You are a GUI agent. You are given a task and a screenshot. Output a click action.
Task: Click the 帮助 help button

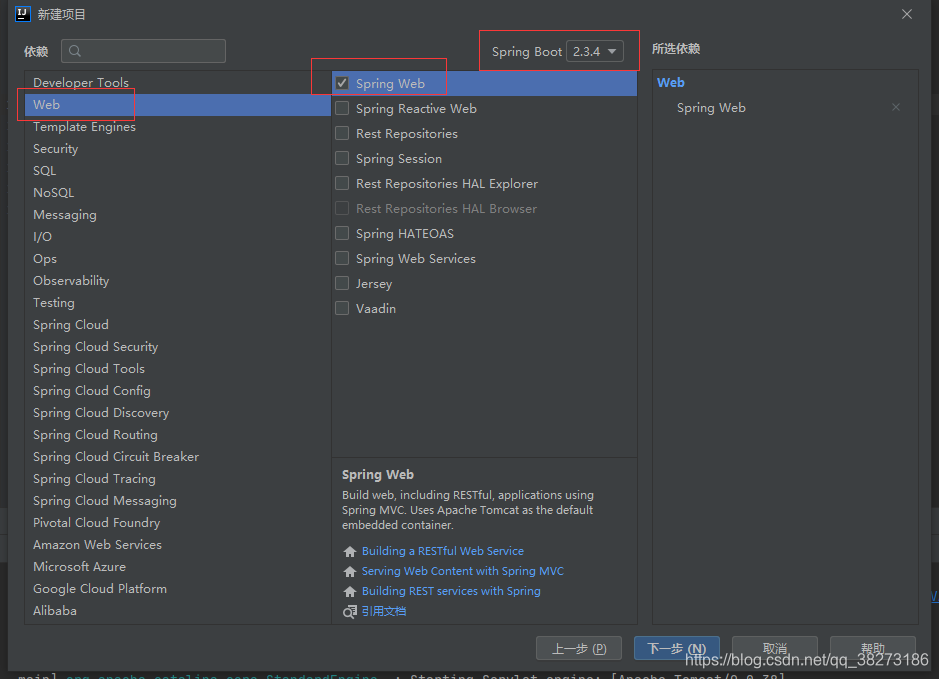873,648
